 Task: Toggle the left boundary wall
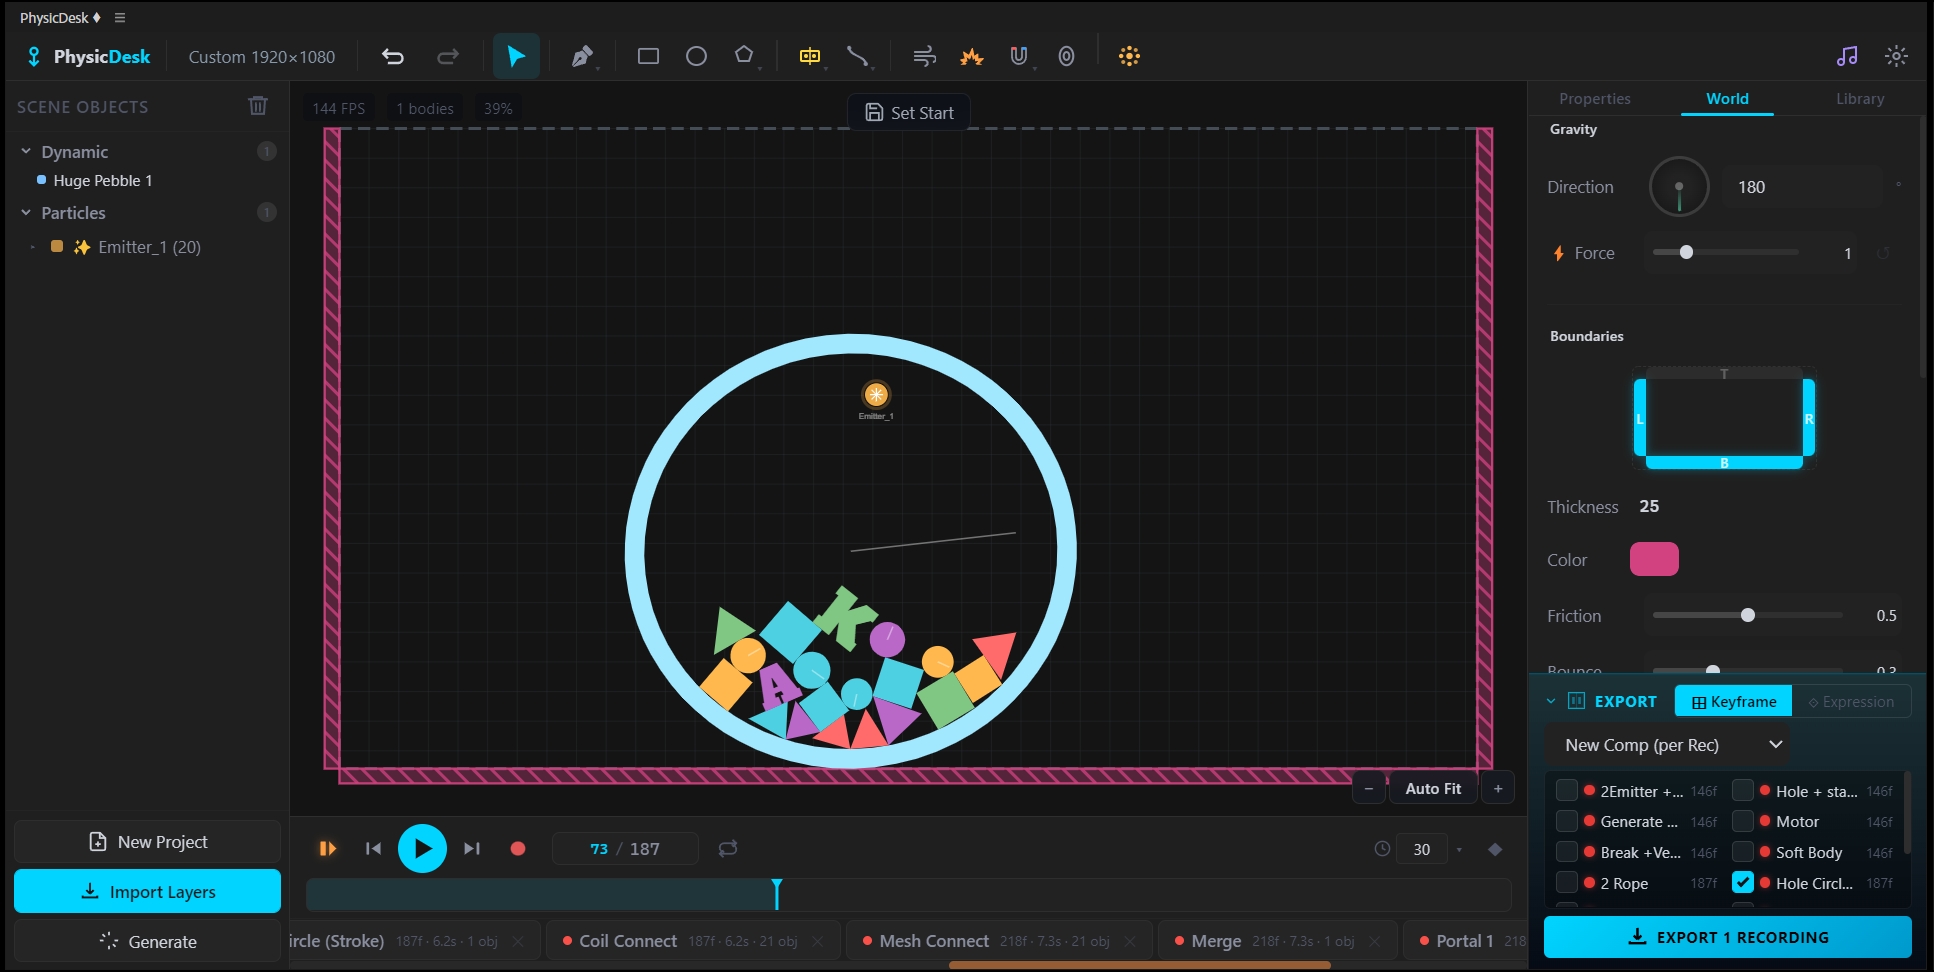1640,418
